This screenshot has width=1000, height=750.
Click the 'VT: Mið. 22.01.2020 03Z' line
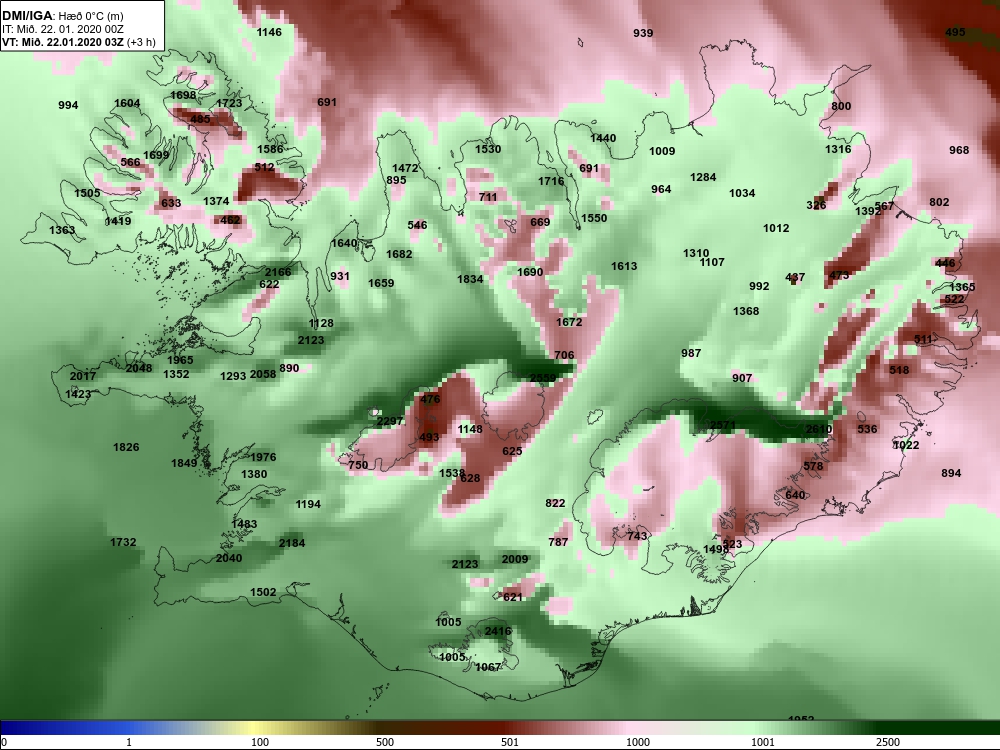(x=64, y=42)
